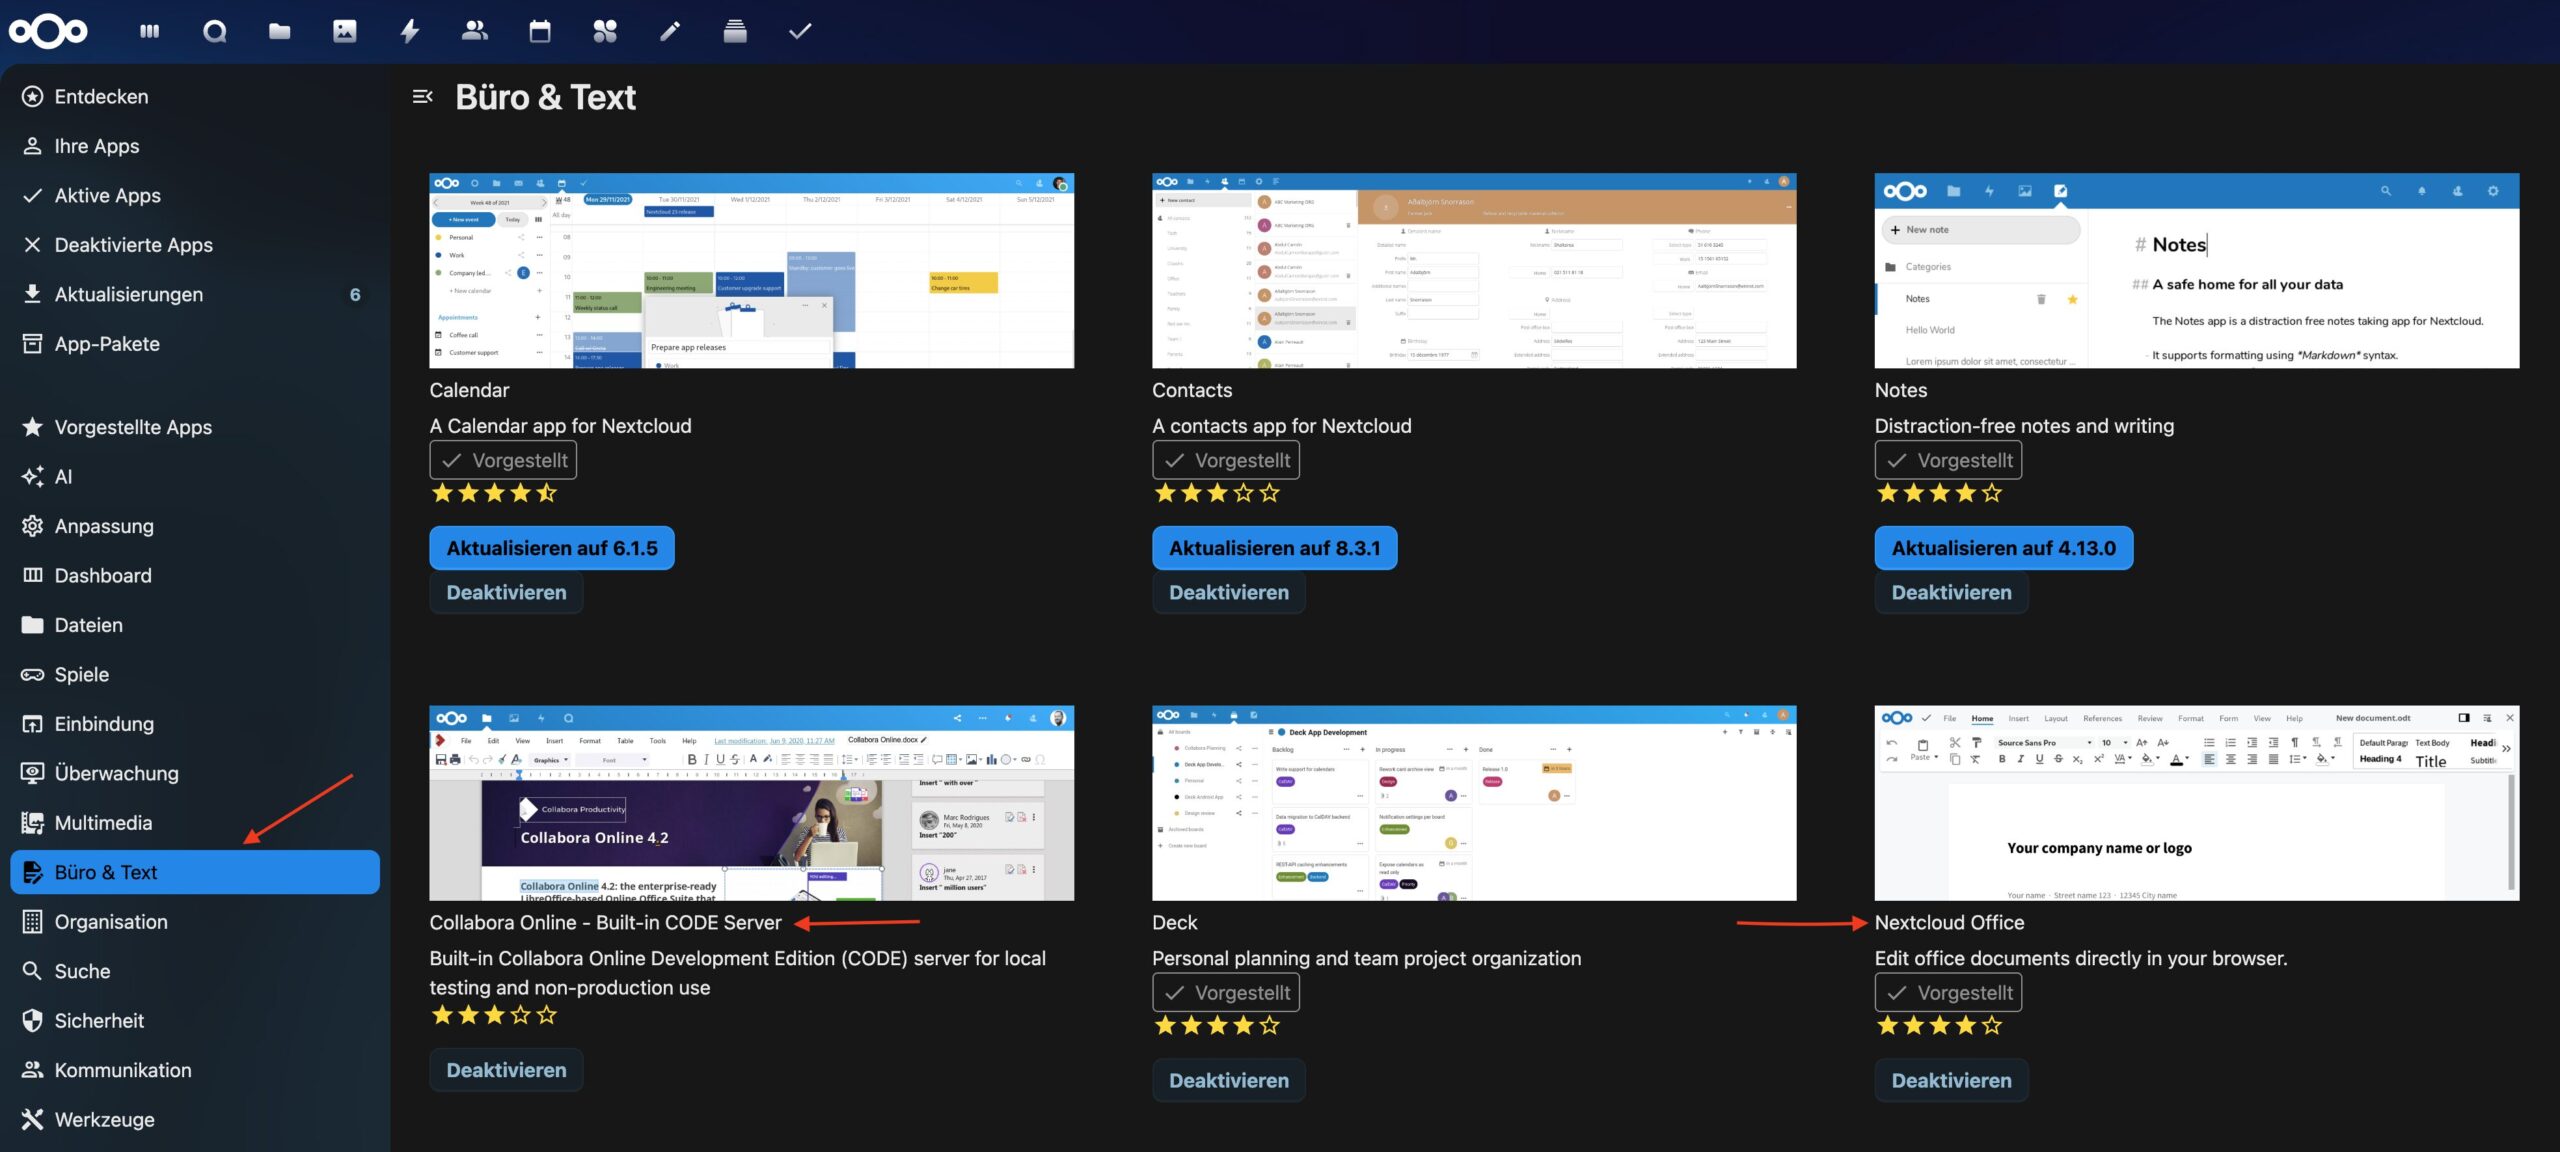
Task: Open Files via the folder icon
Action: (x=280, y=31)
